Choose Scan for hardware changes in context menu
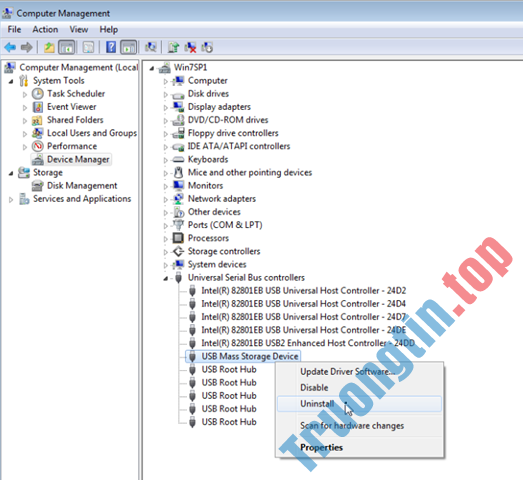Screen dimensions: 523x480 click(359, 426)
